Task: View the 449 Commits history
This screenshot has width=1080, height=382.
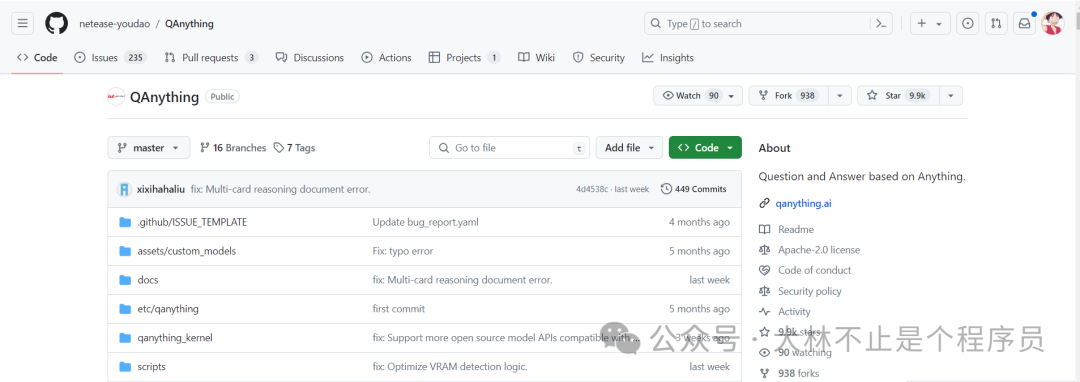Action: click(694, 189)
